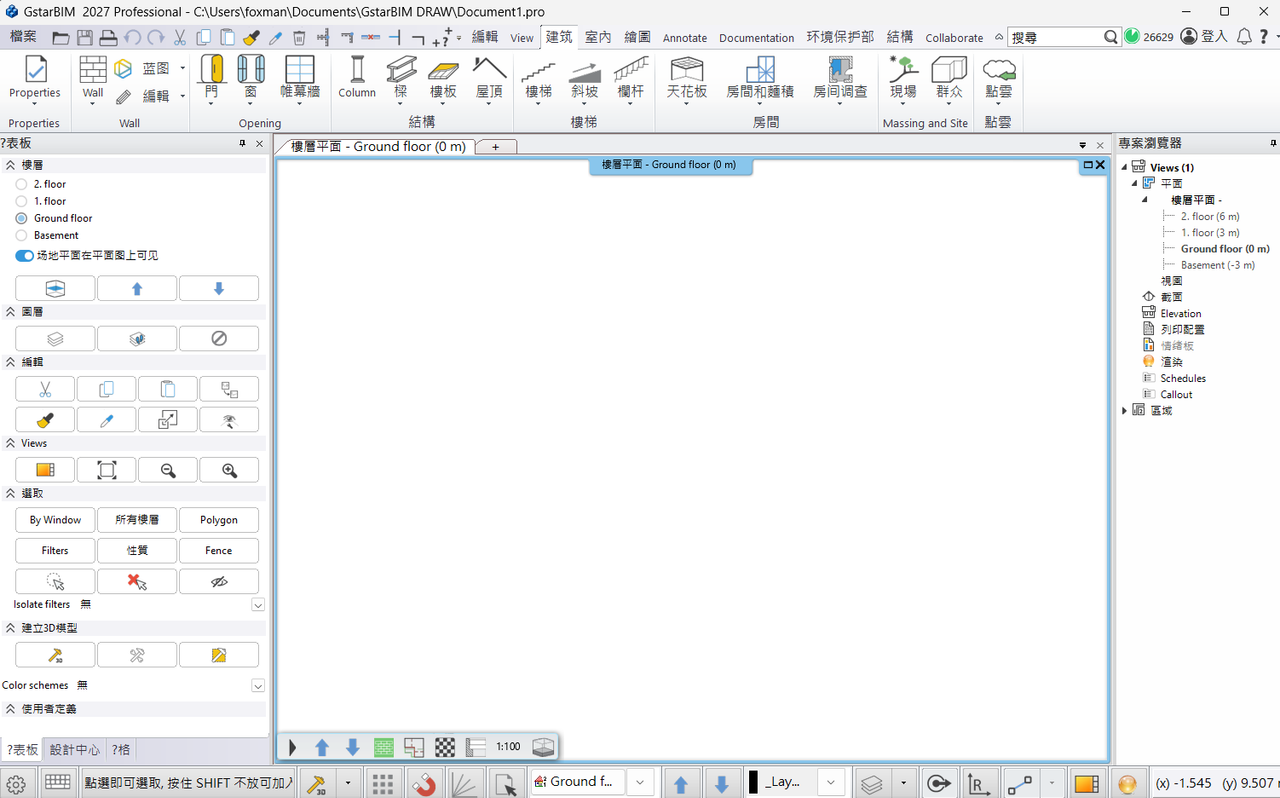Select the Wall tool in ribbon
The image size is (1280, 798).
click(93, 77)
